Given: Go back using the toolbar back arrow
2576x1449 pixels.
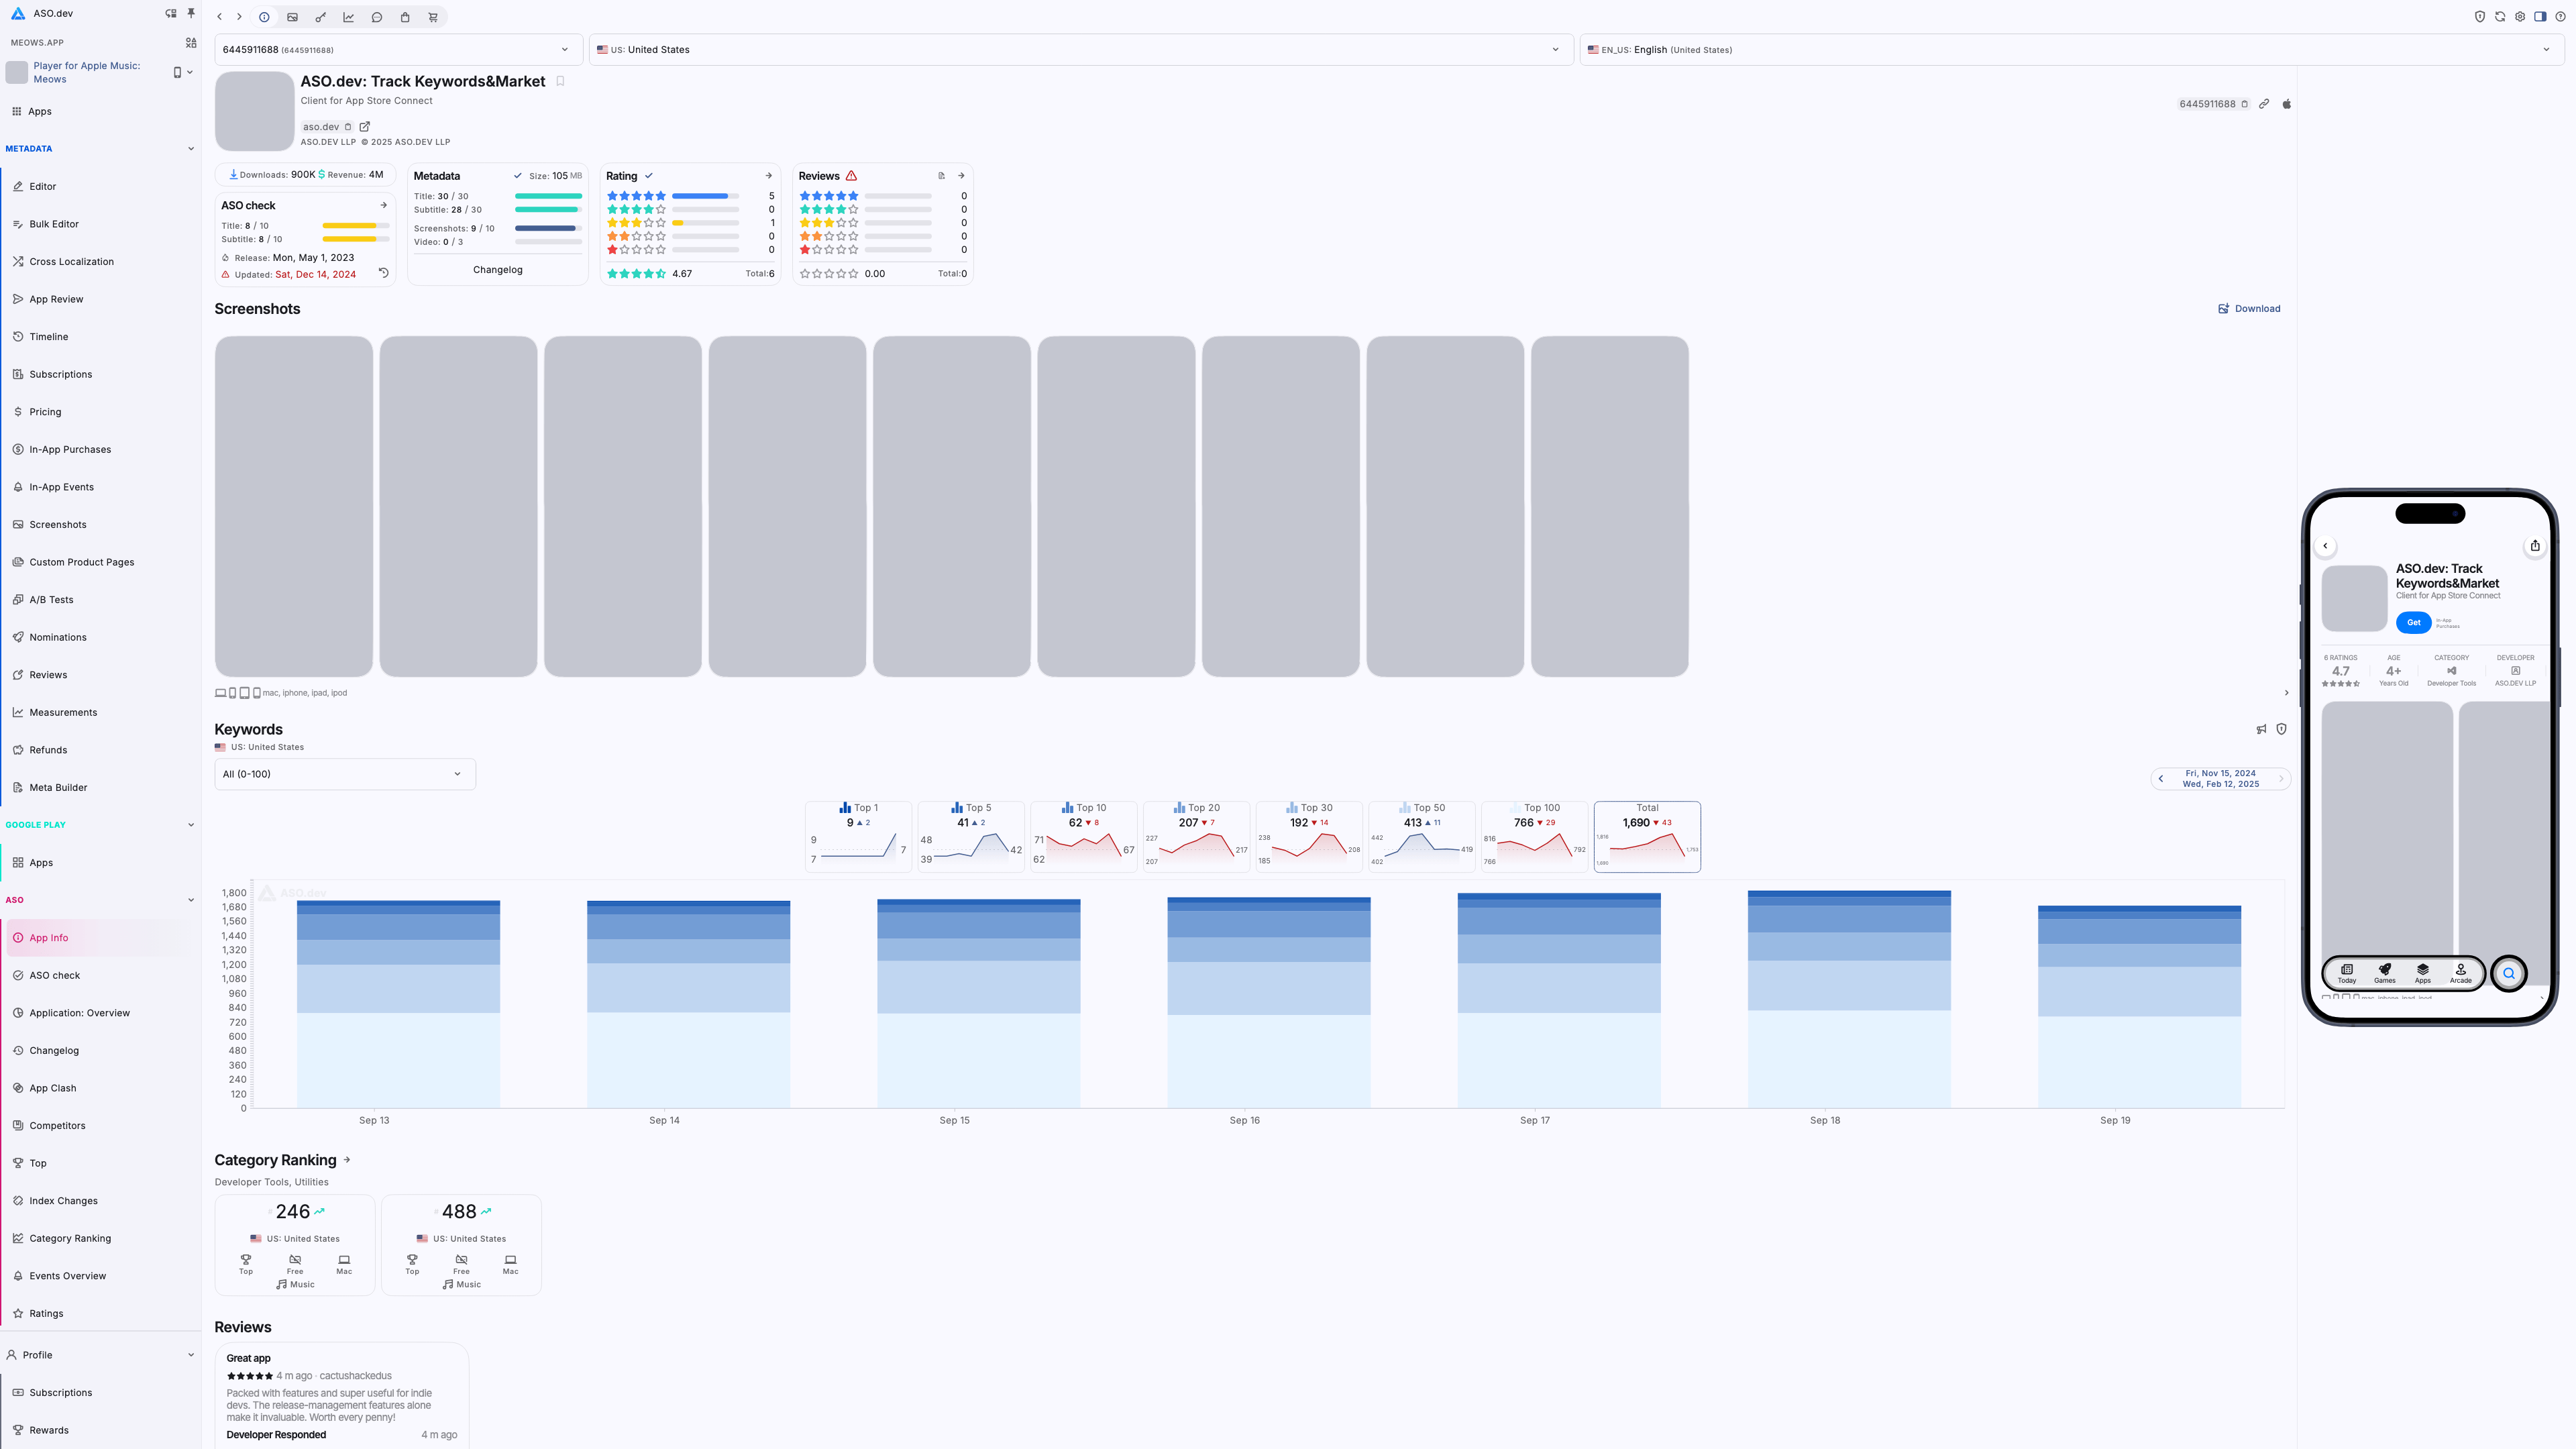Looking at the screenshot, I should pyautogui.click(x=220, y=17).
